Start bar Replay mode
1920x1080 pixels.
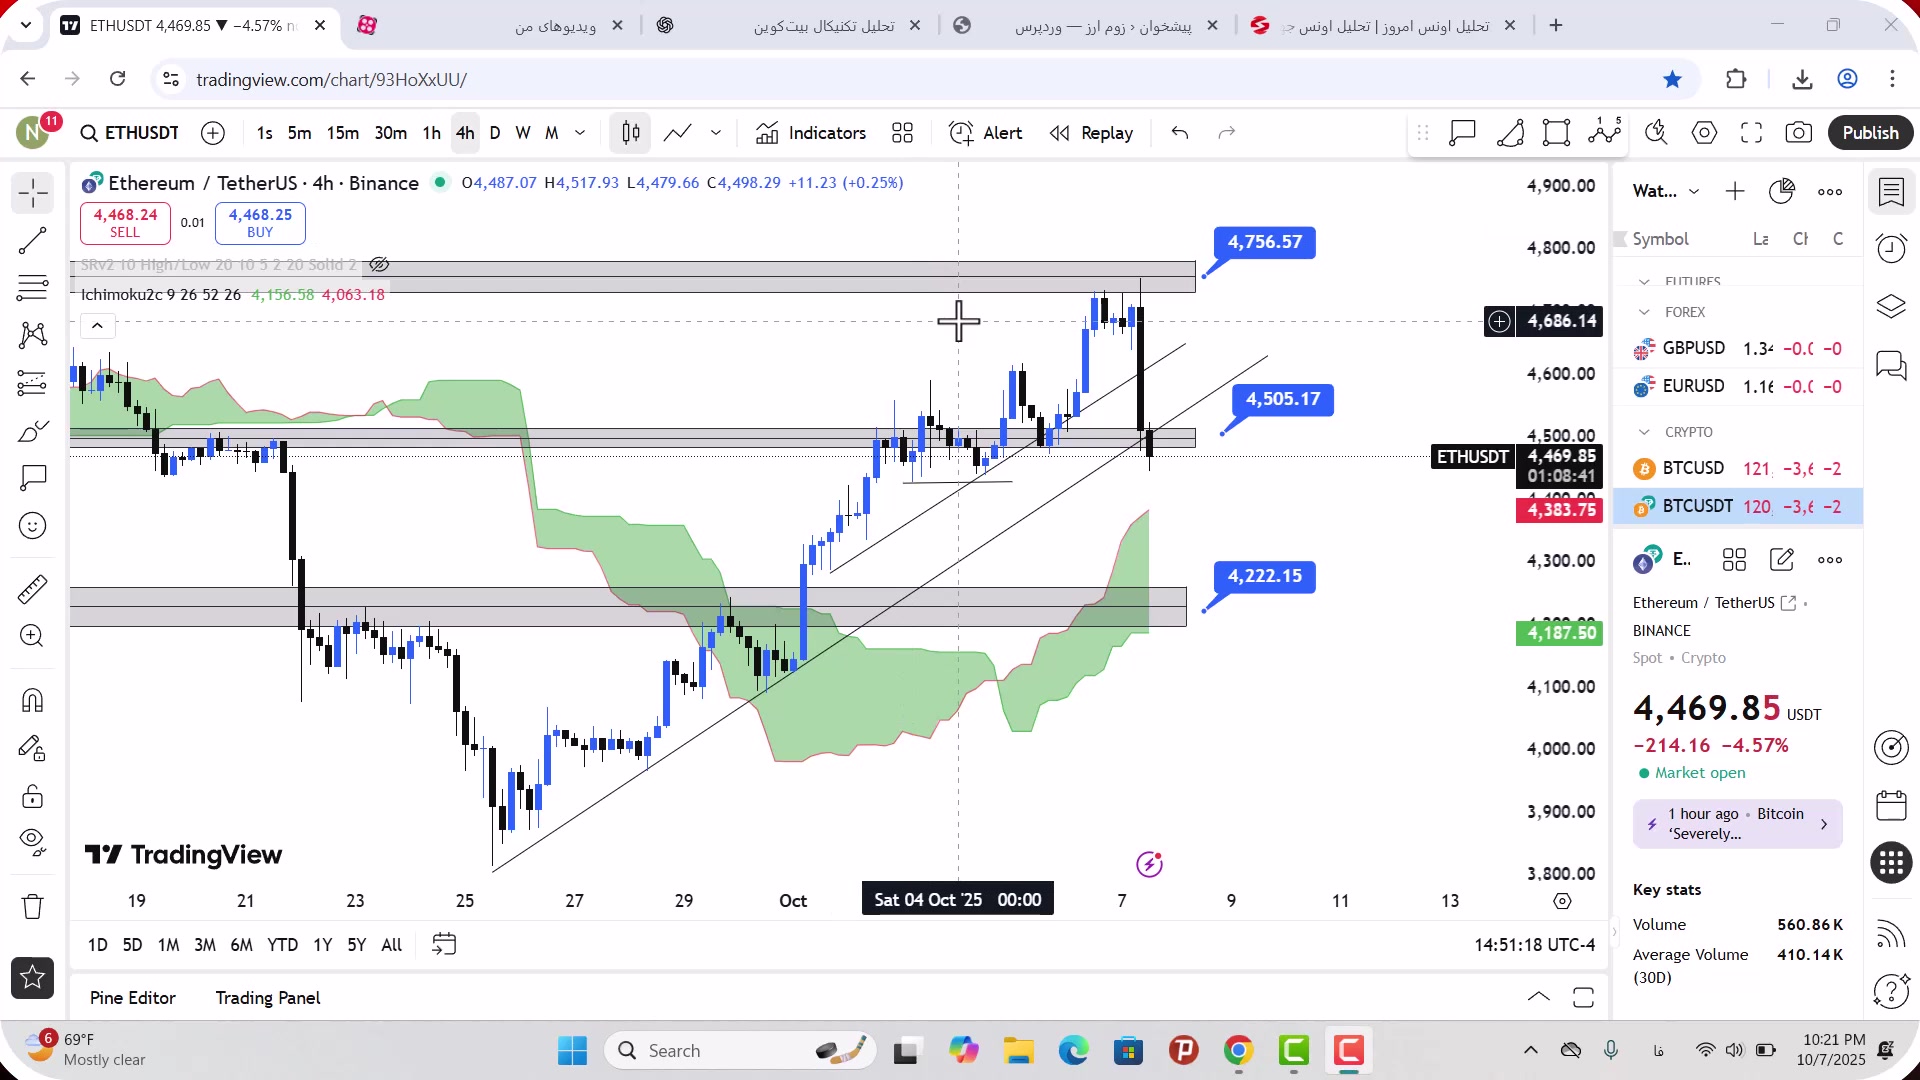[x=1091, y=133]
